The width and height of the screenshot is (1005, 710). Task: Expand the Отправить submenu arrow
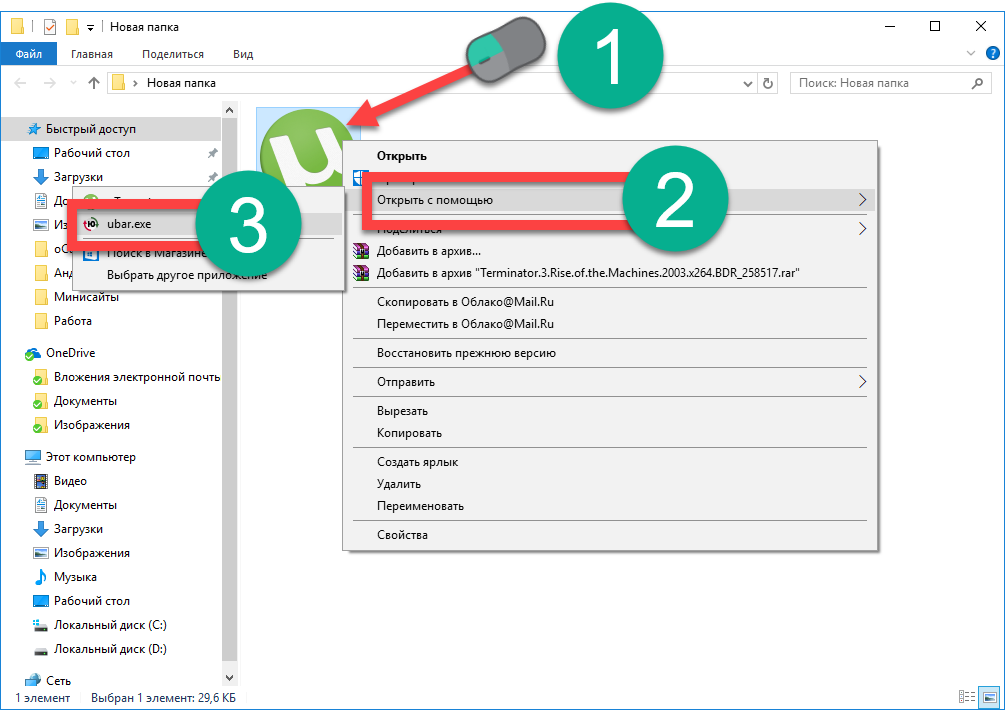[x=862, y=382]
